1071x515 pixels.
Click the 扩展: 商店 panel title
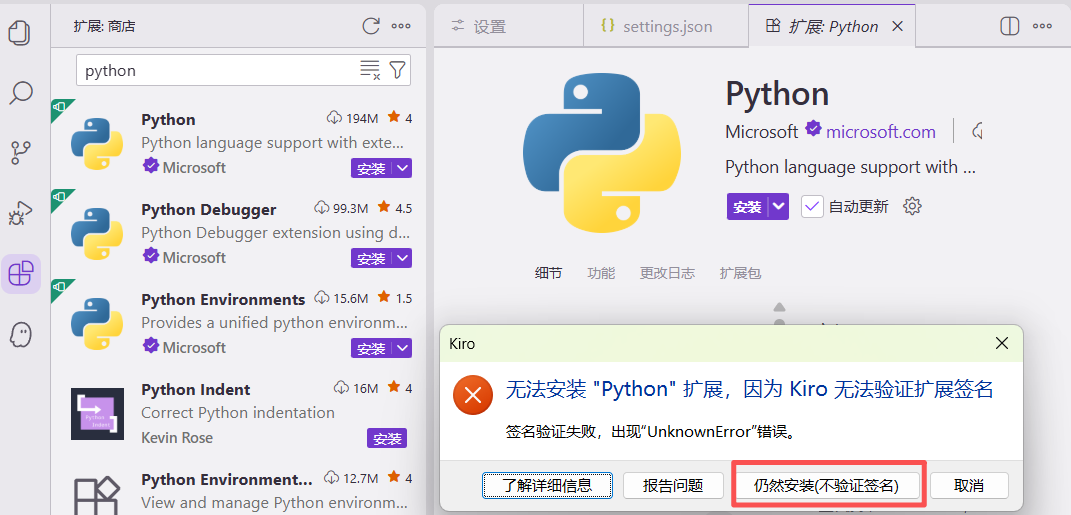pos(105,27)
